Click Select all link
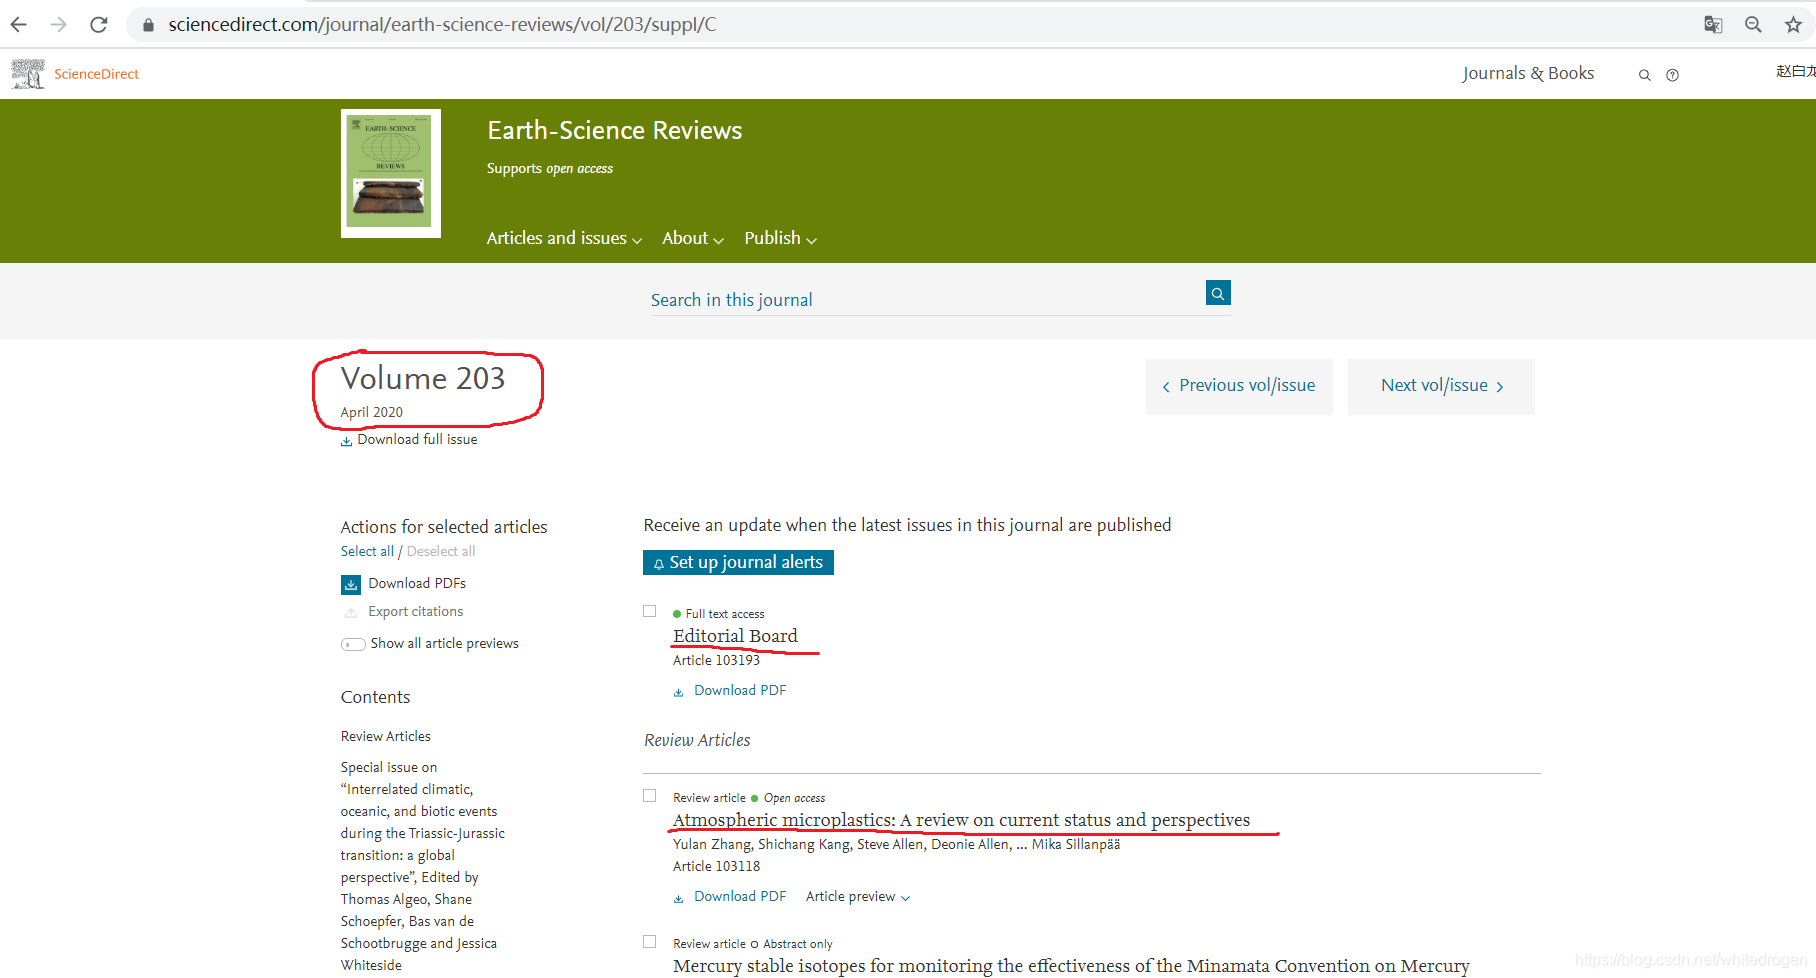Image resolution: width=1816 pixels, height=978 pixels. pos(367,552)
